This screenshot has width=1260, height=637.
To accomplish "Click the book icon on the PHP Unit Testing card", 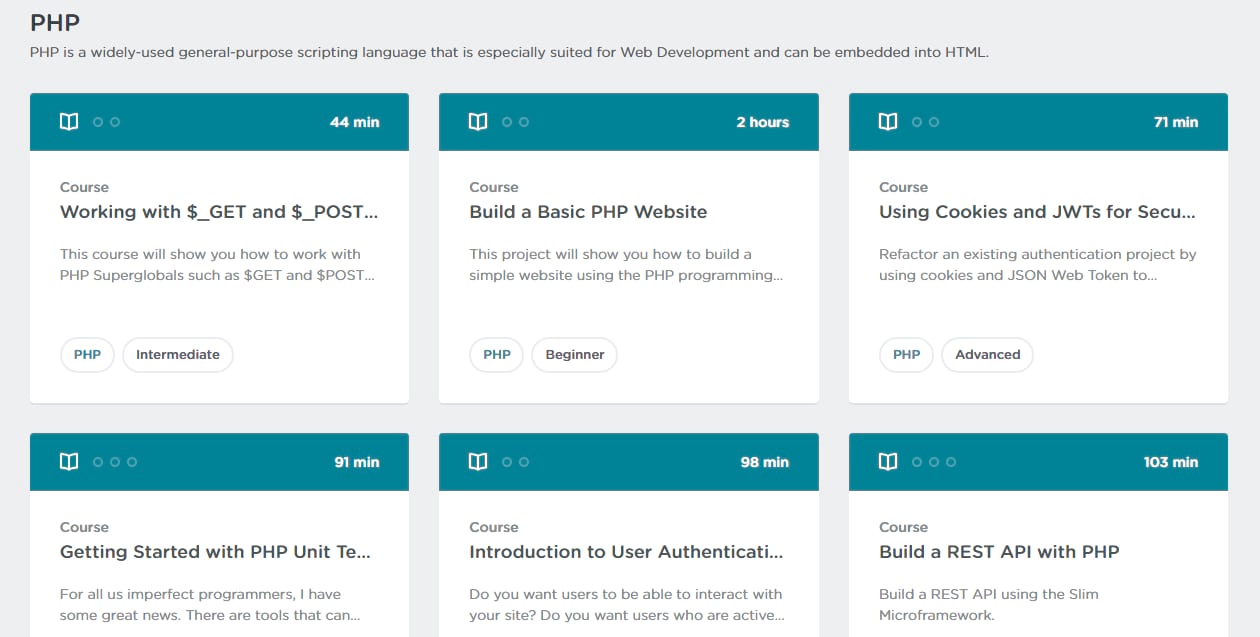I will click(x=68, y=461).
